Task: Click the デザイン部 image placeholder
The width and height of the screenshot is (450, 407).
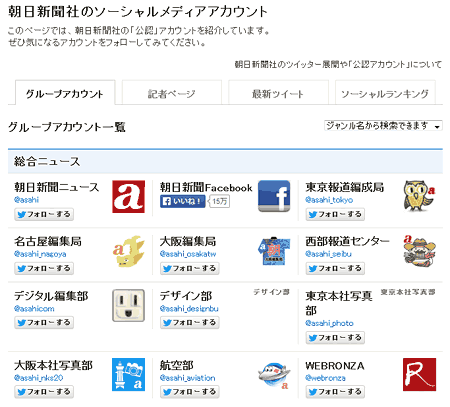Action: point(271,292)
